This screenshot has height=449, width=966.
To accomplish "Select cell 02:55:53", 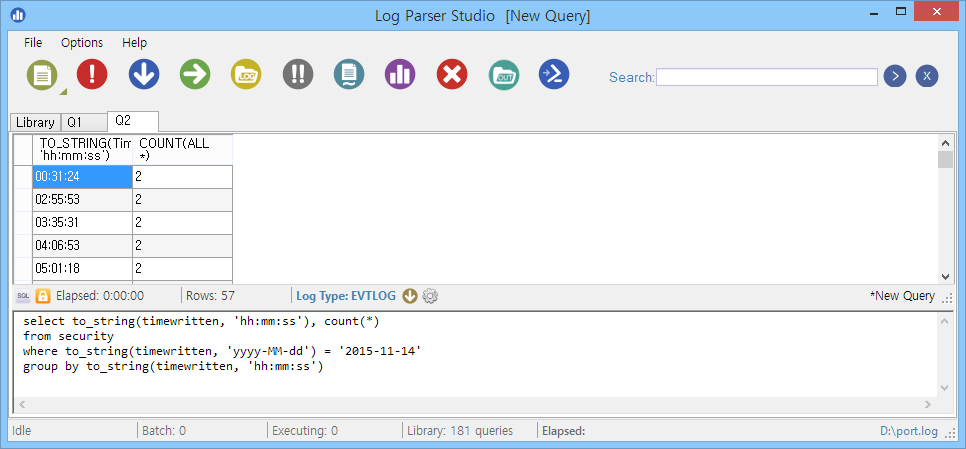I will tap(83, 200).
